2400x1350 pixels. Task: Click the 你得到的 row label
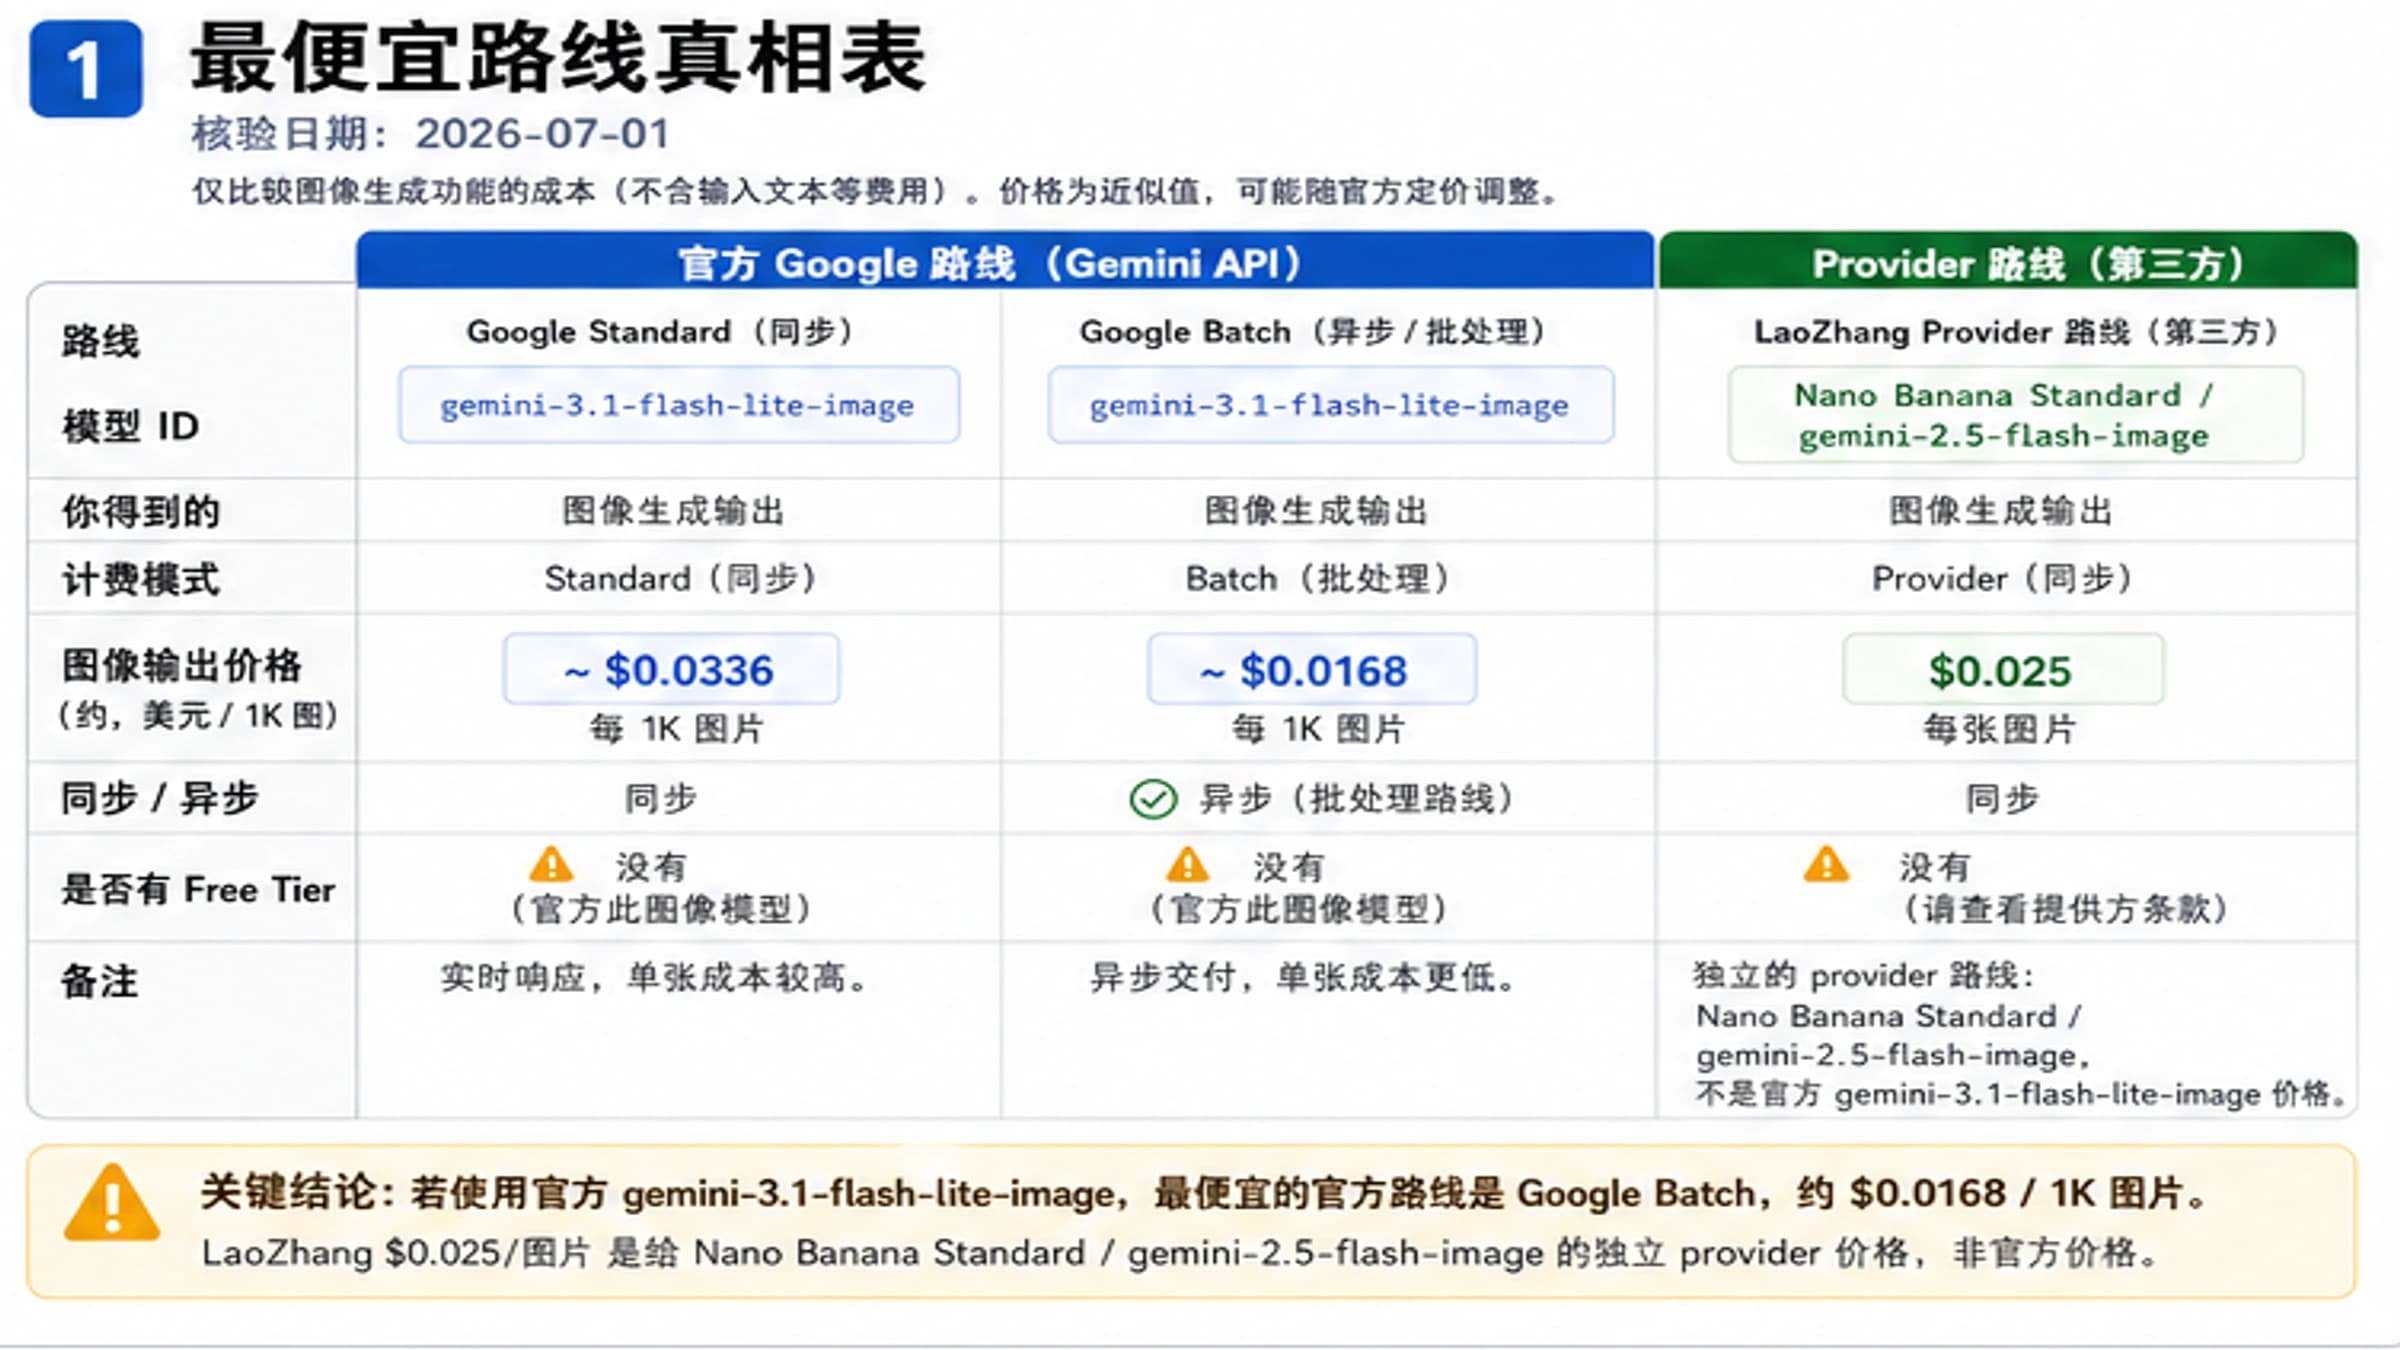point(140,511)
